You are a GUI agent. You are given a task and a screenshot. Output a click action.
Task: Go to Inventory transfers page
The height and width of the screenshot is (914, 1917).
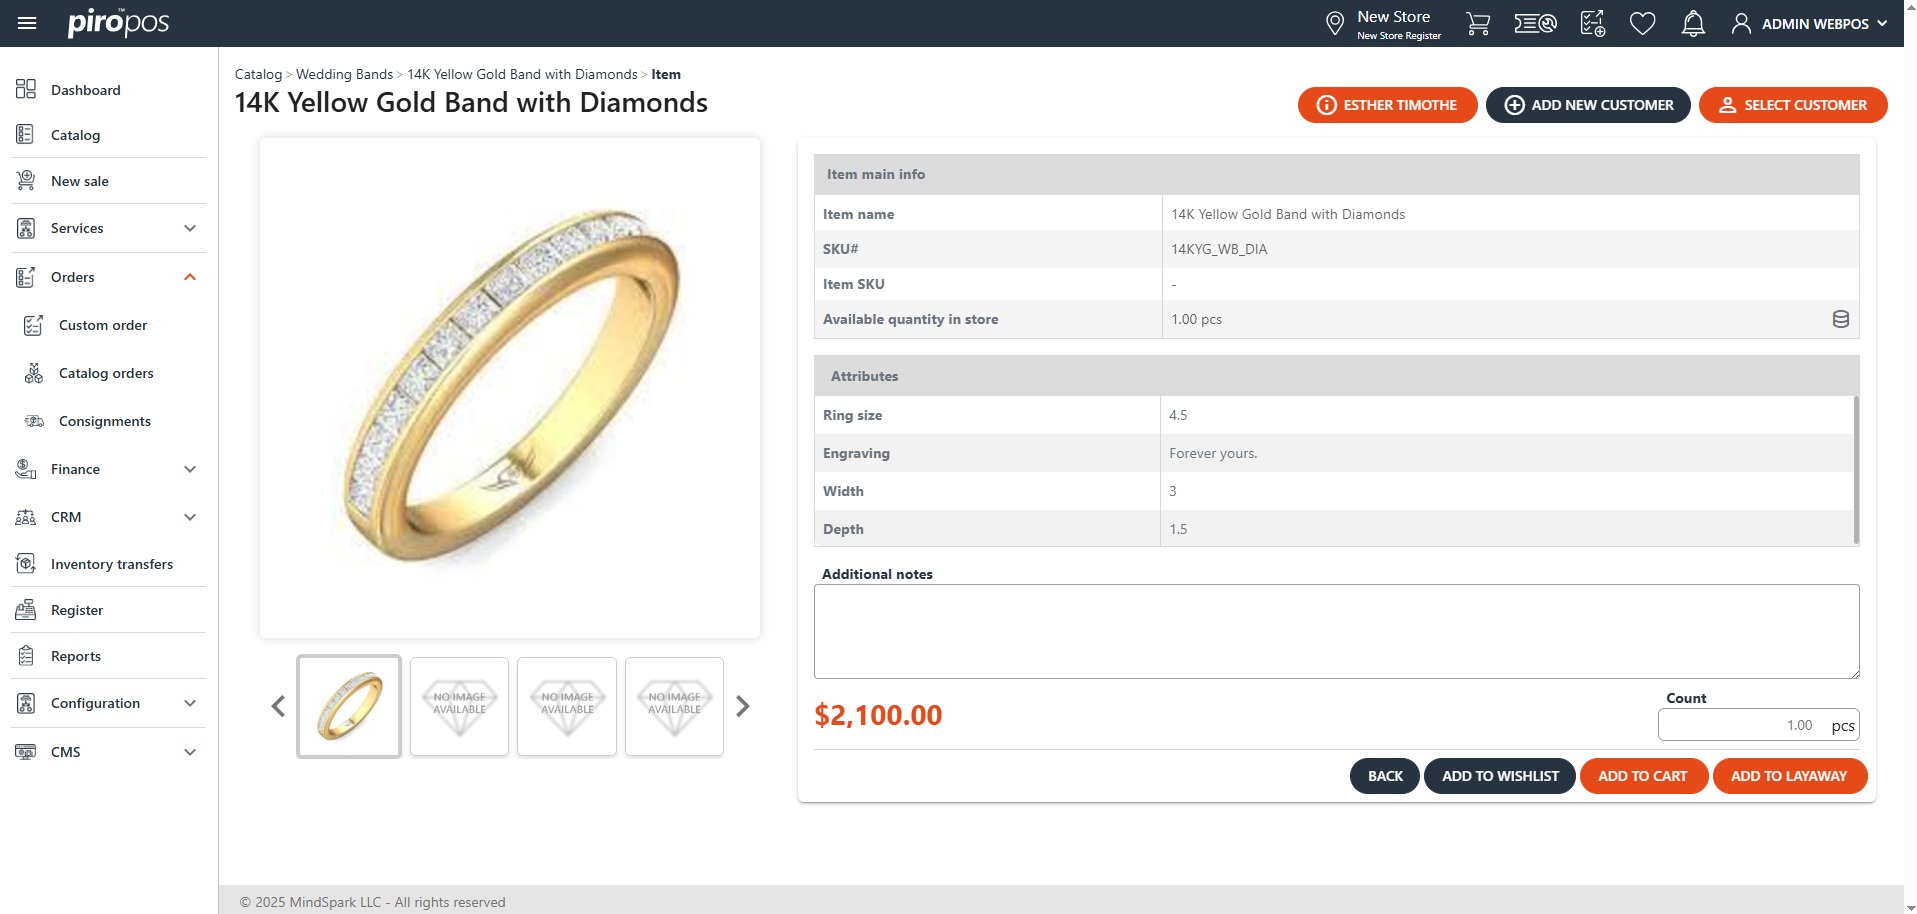tap(112, 564)
